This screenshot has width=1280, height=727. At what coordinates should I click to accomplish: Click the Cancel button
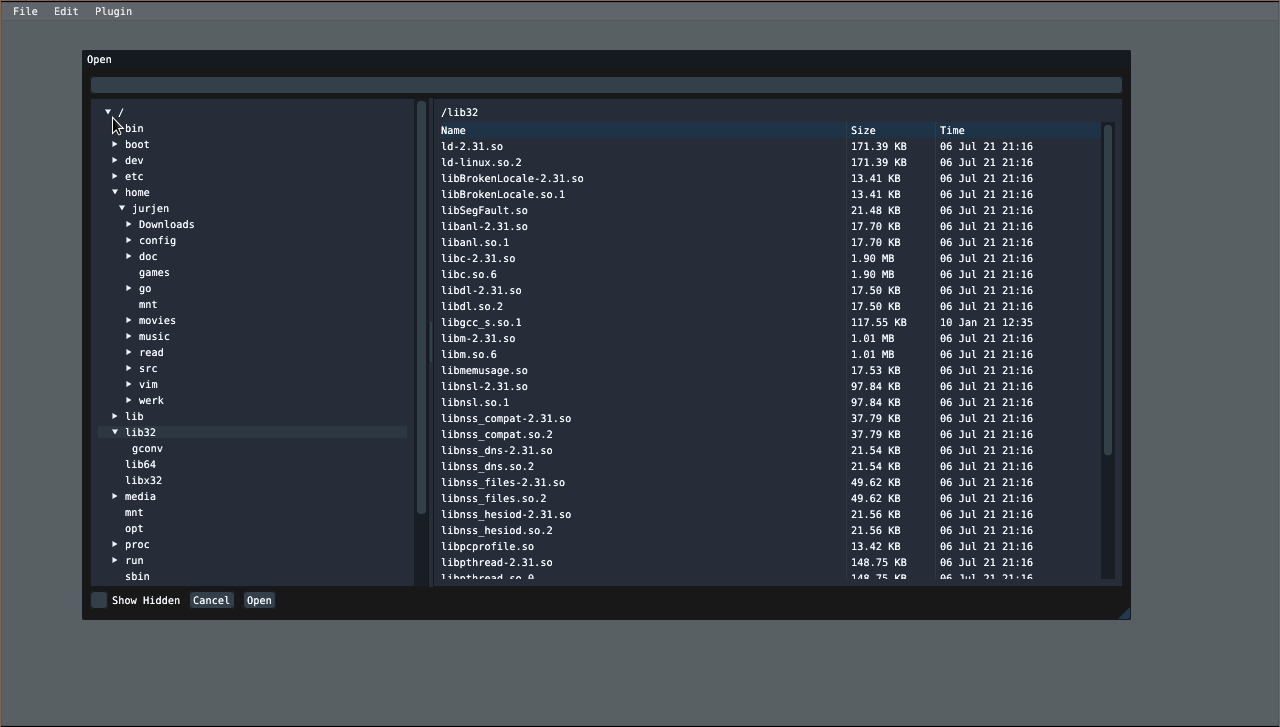(211, 600)
